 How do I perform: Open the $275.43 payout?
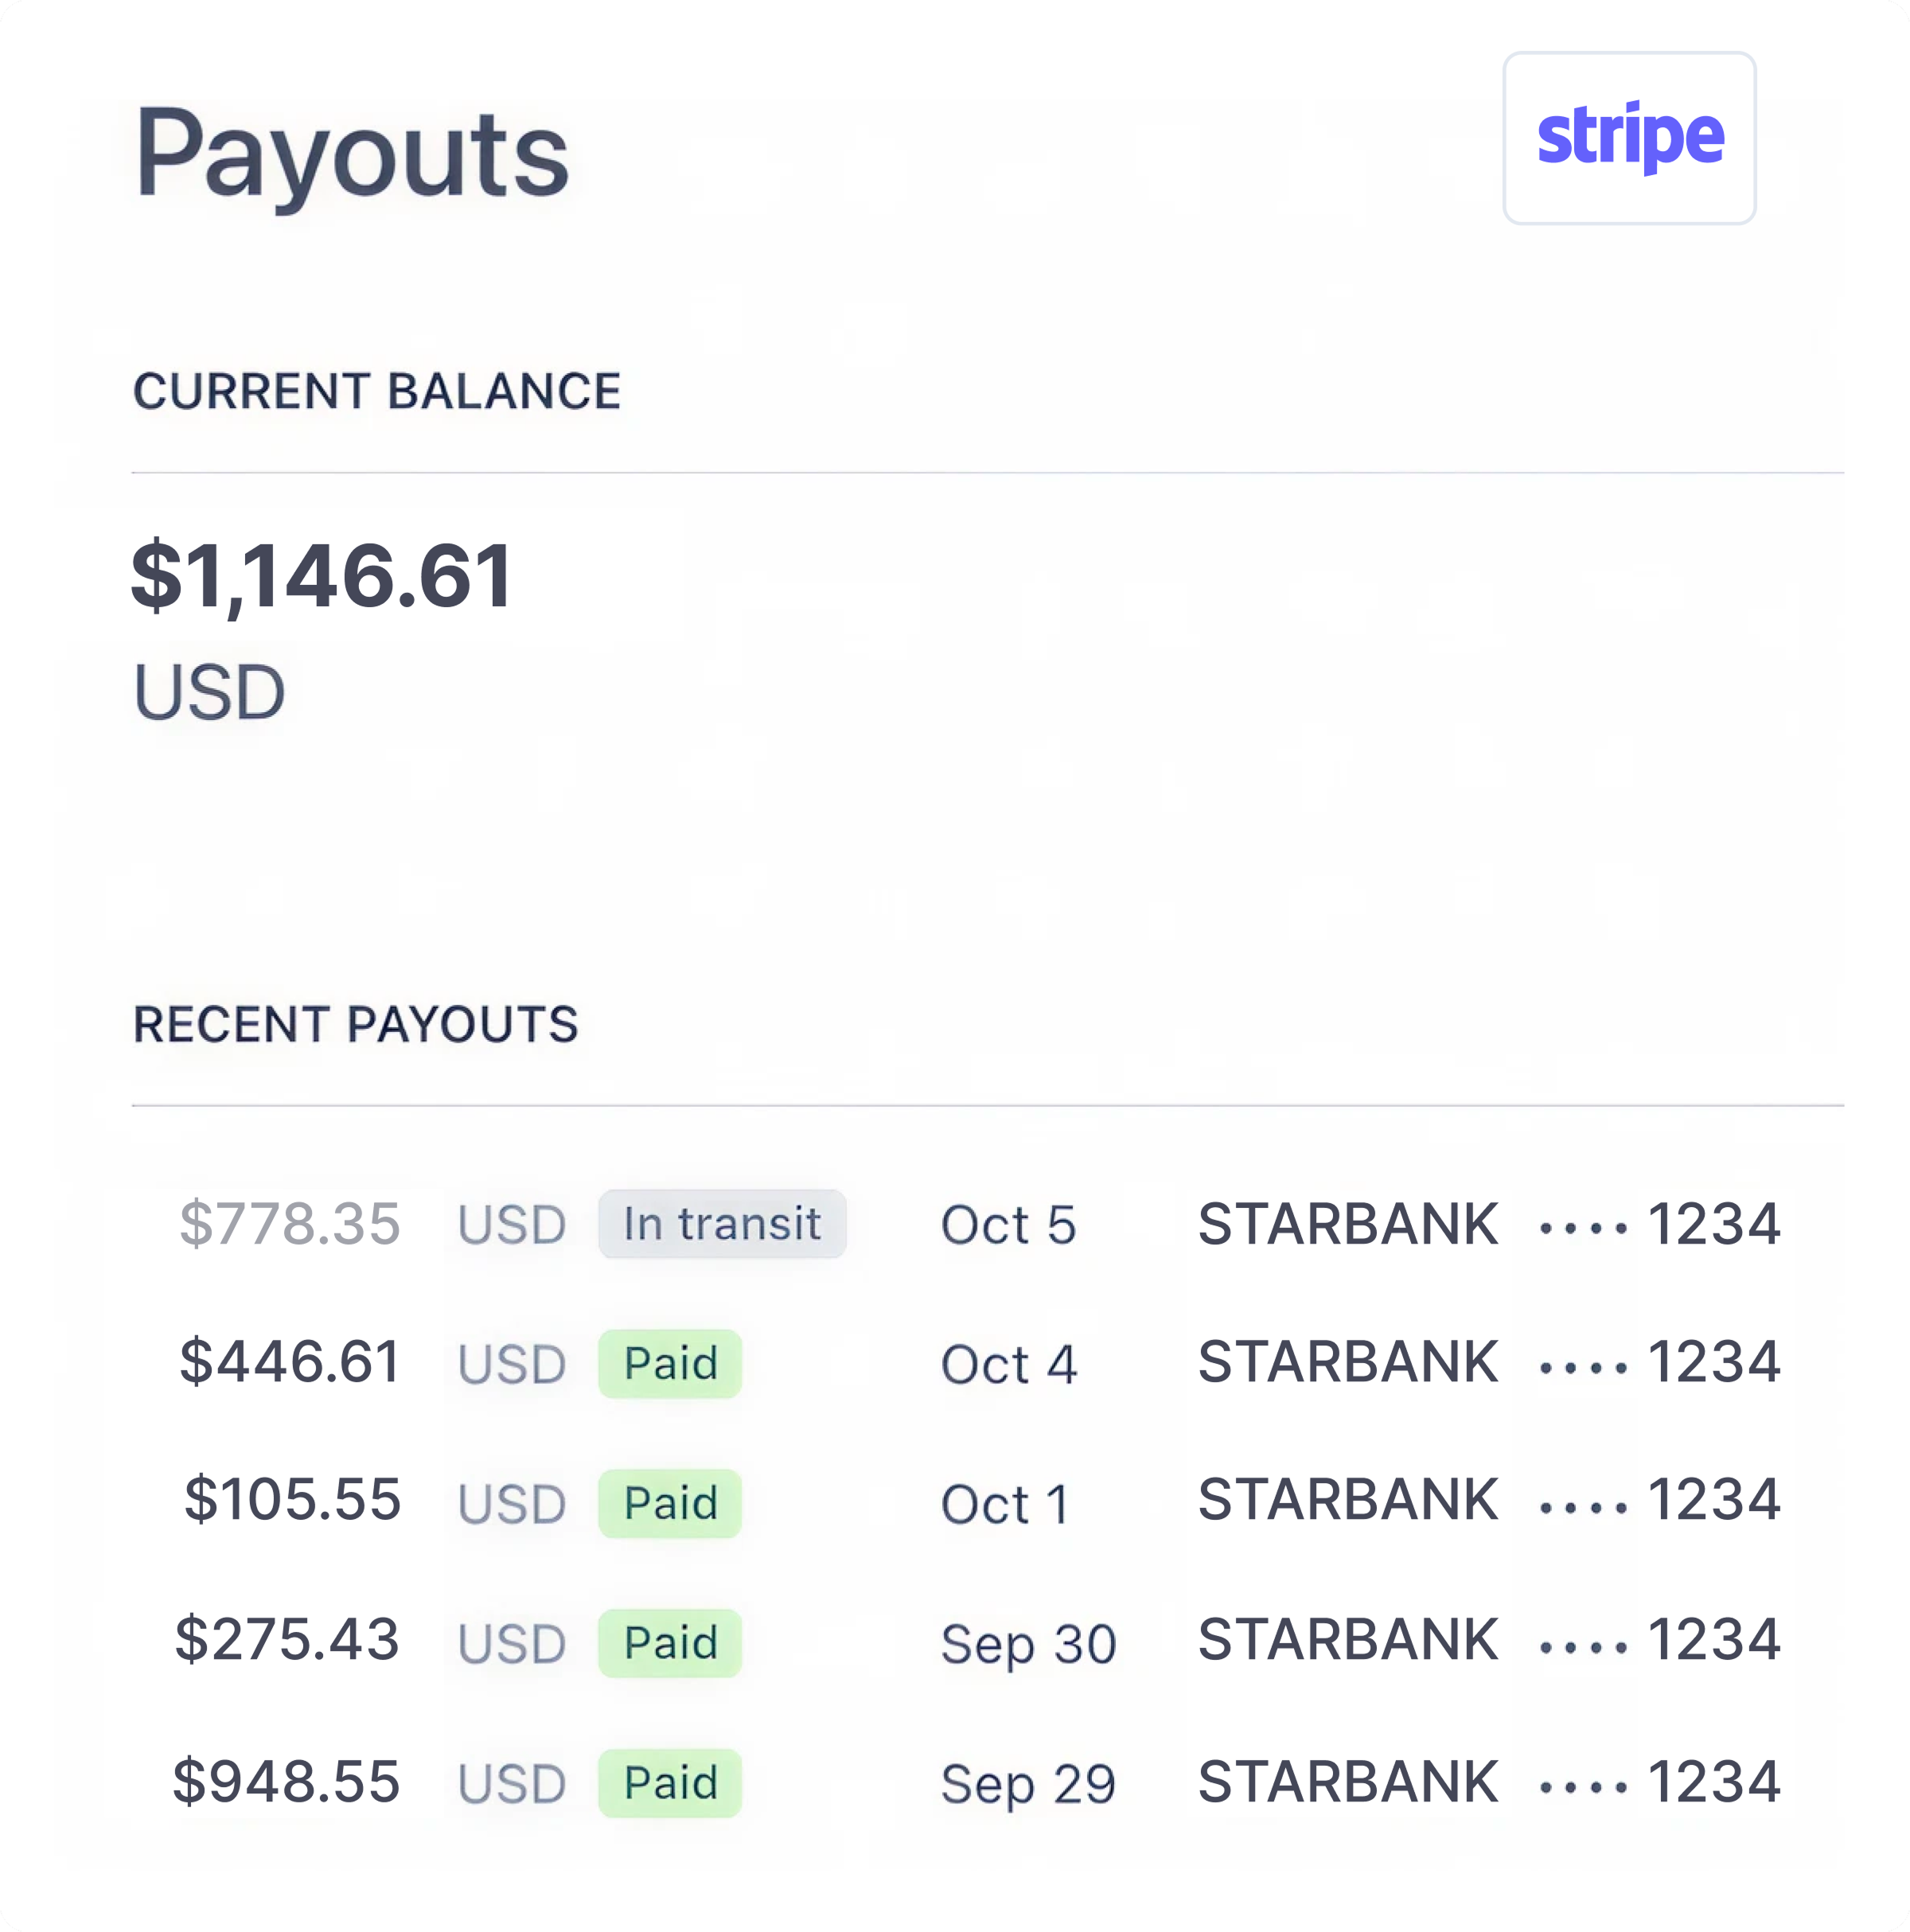[x=287, y=1640]
